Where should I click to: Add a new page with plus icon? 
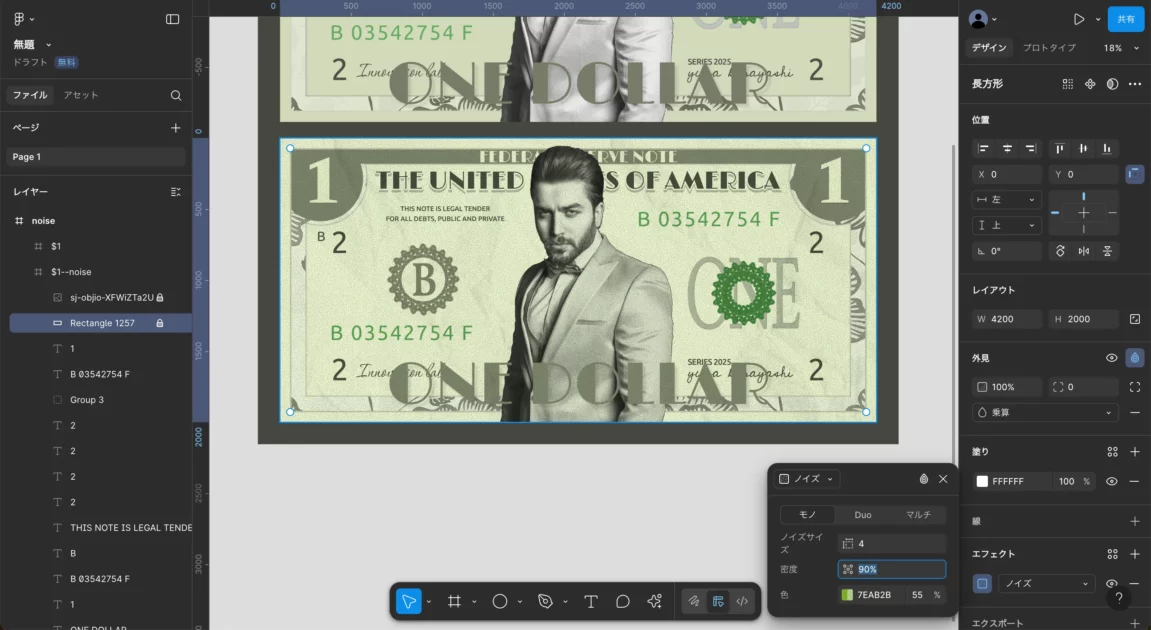pyautogui.click(x=176, y=128)
